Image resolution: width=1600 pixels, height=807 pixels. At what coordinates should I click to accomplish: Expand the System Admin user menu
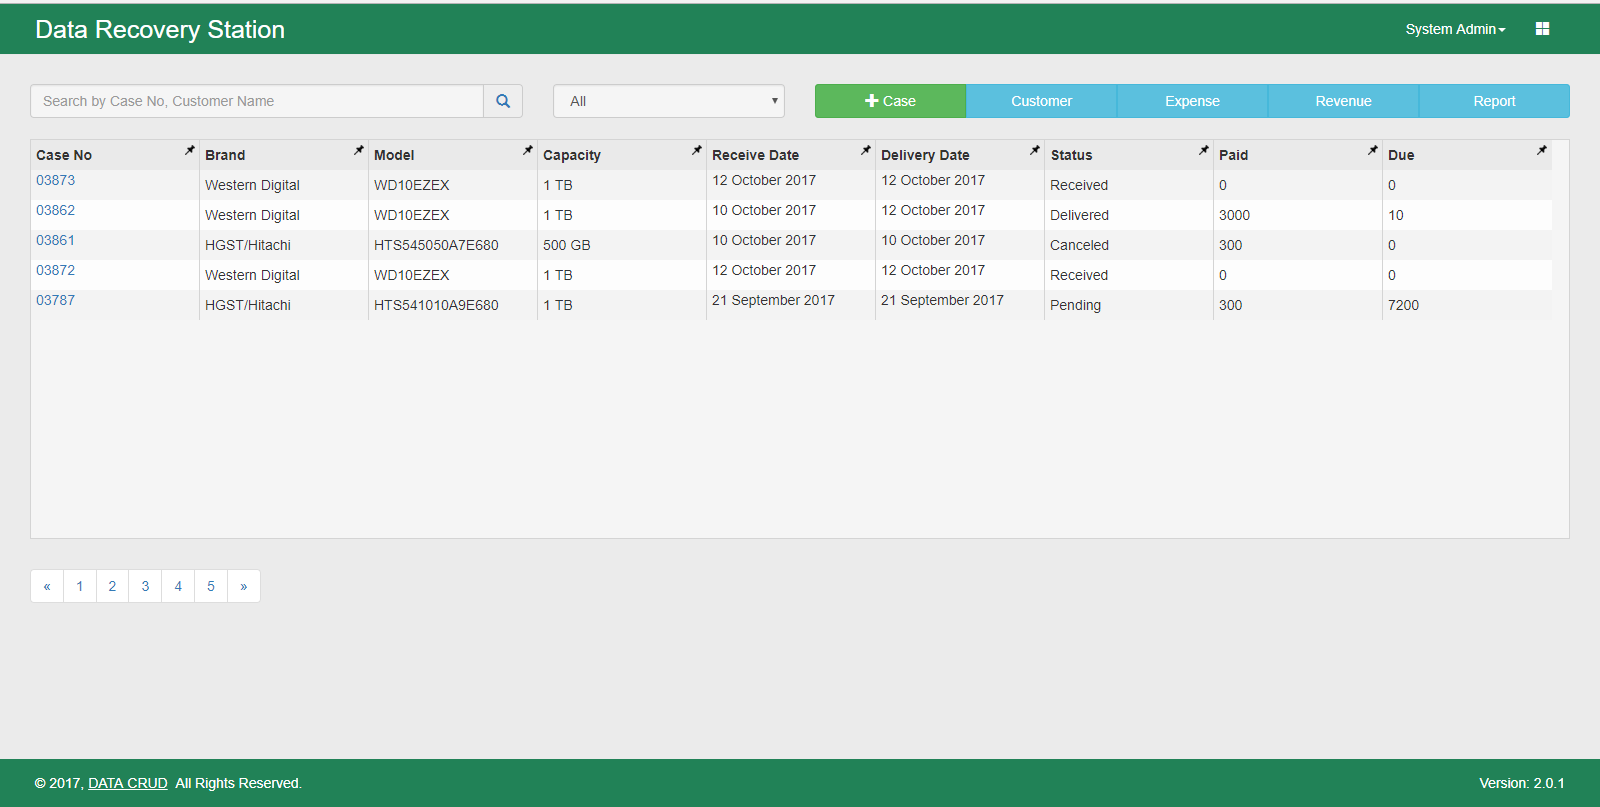1454,29
